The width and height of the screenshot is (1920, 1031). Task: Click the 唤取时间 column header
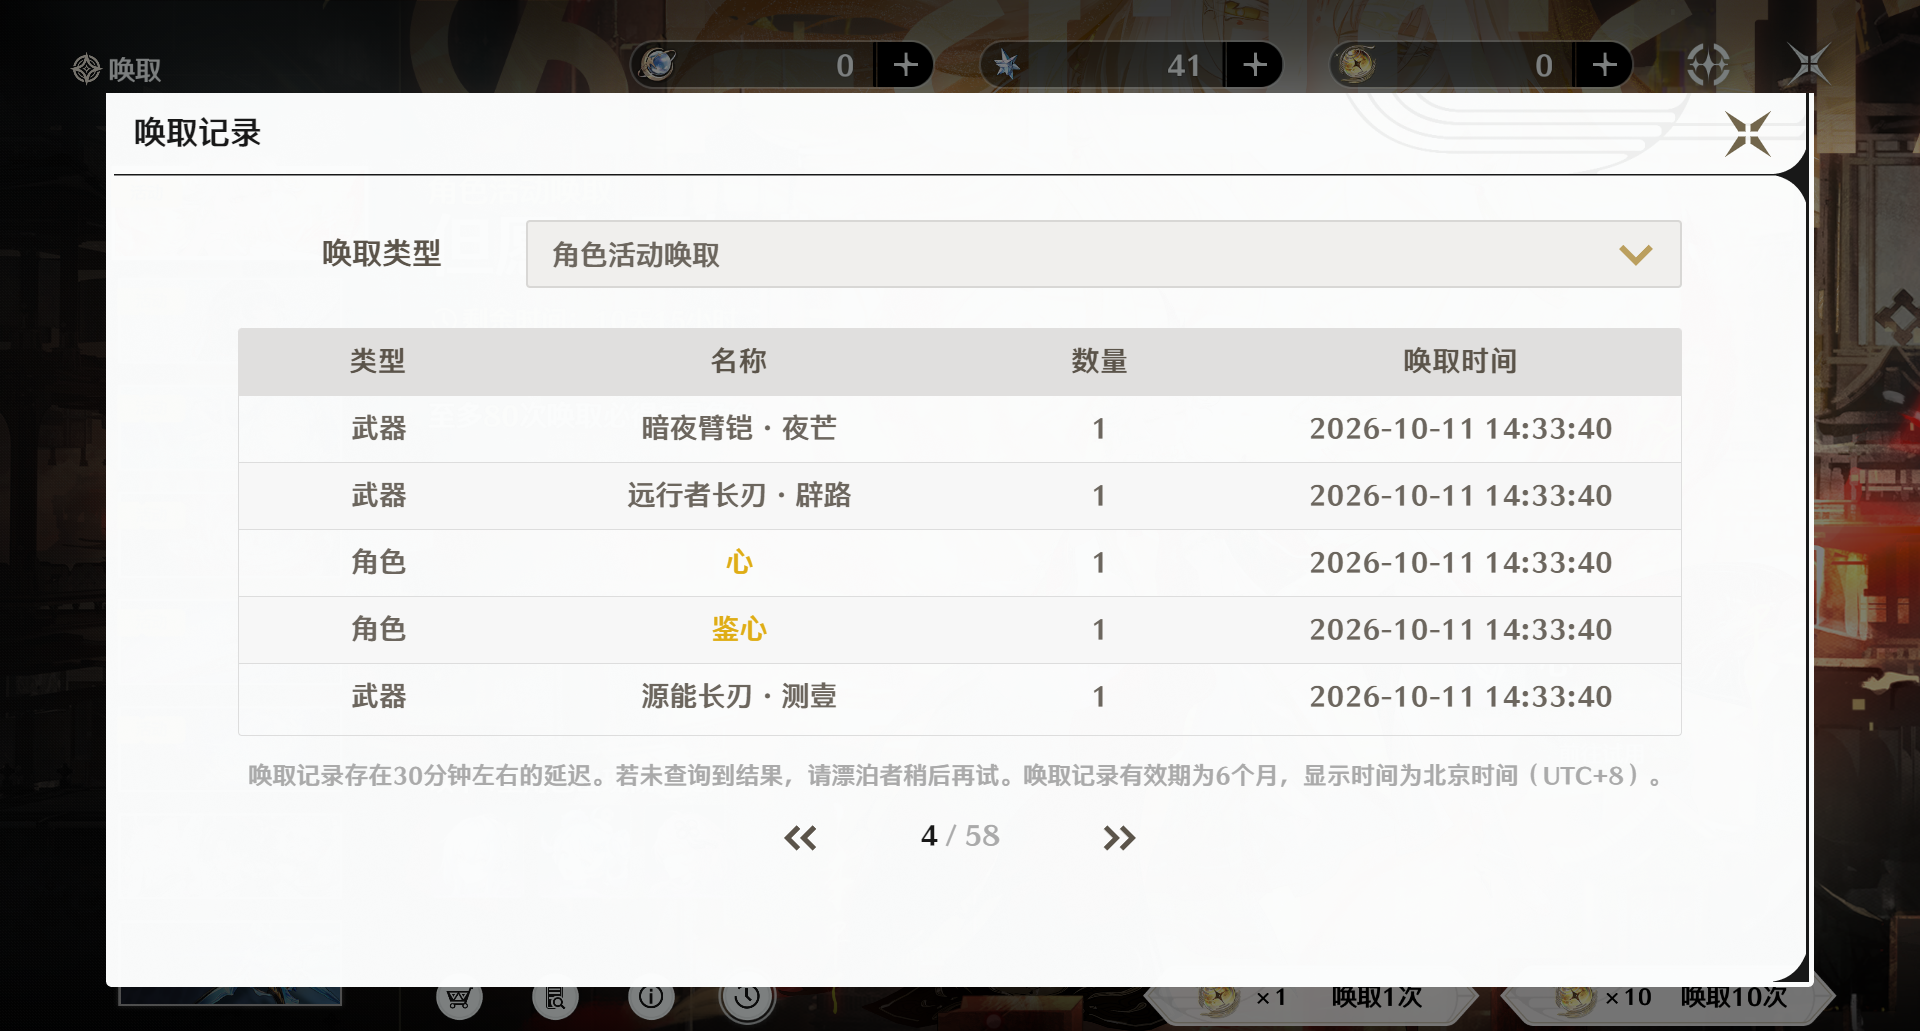[x=1461, y=361]
